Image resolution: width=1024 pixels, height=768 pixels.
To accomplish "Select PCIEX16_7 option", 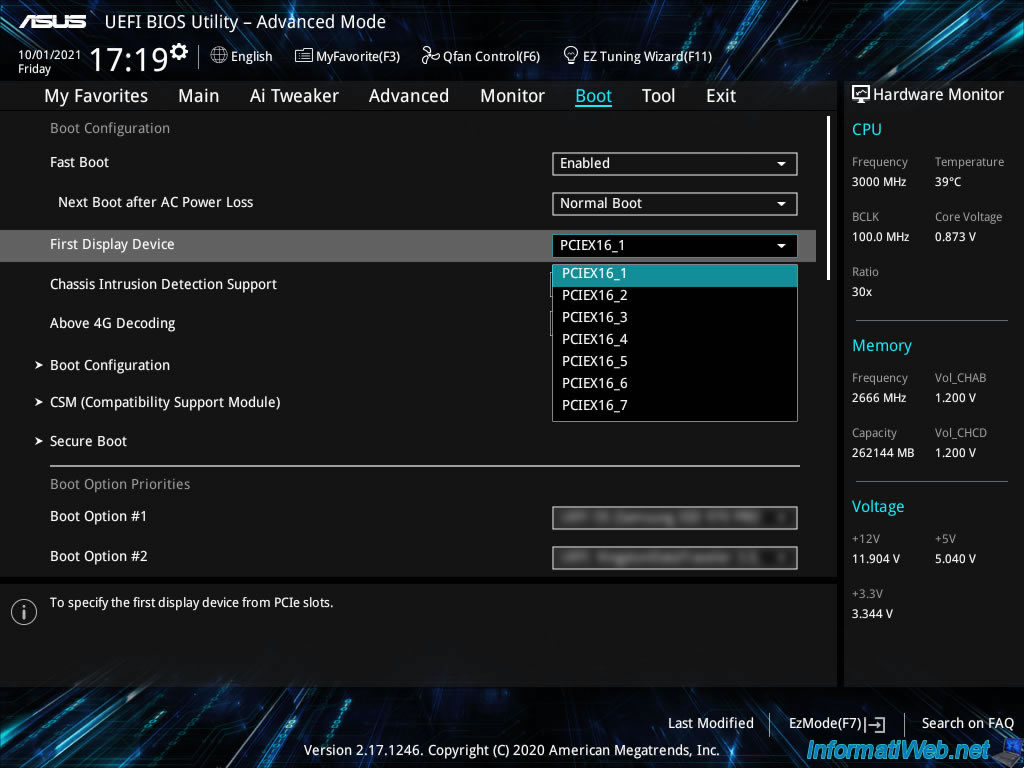I will [x=675, y=405].
